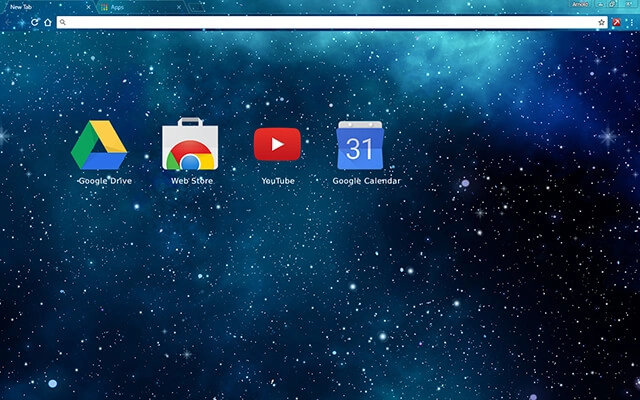Screen dimensions: 640x400
Task: Close the New Tab tab
Action: coord(88,7)
